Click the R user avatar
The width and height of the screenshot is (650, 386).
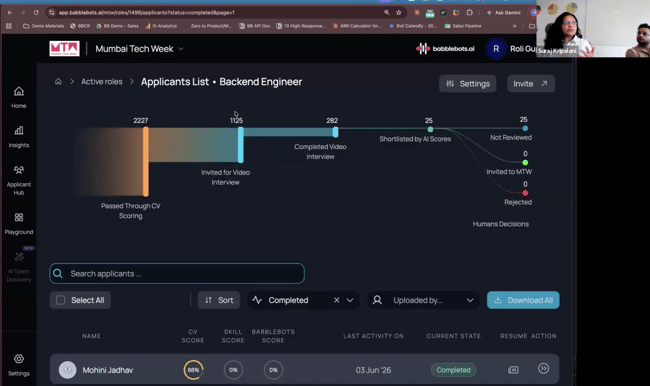point(496,49)
